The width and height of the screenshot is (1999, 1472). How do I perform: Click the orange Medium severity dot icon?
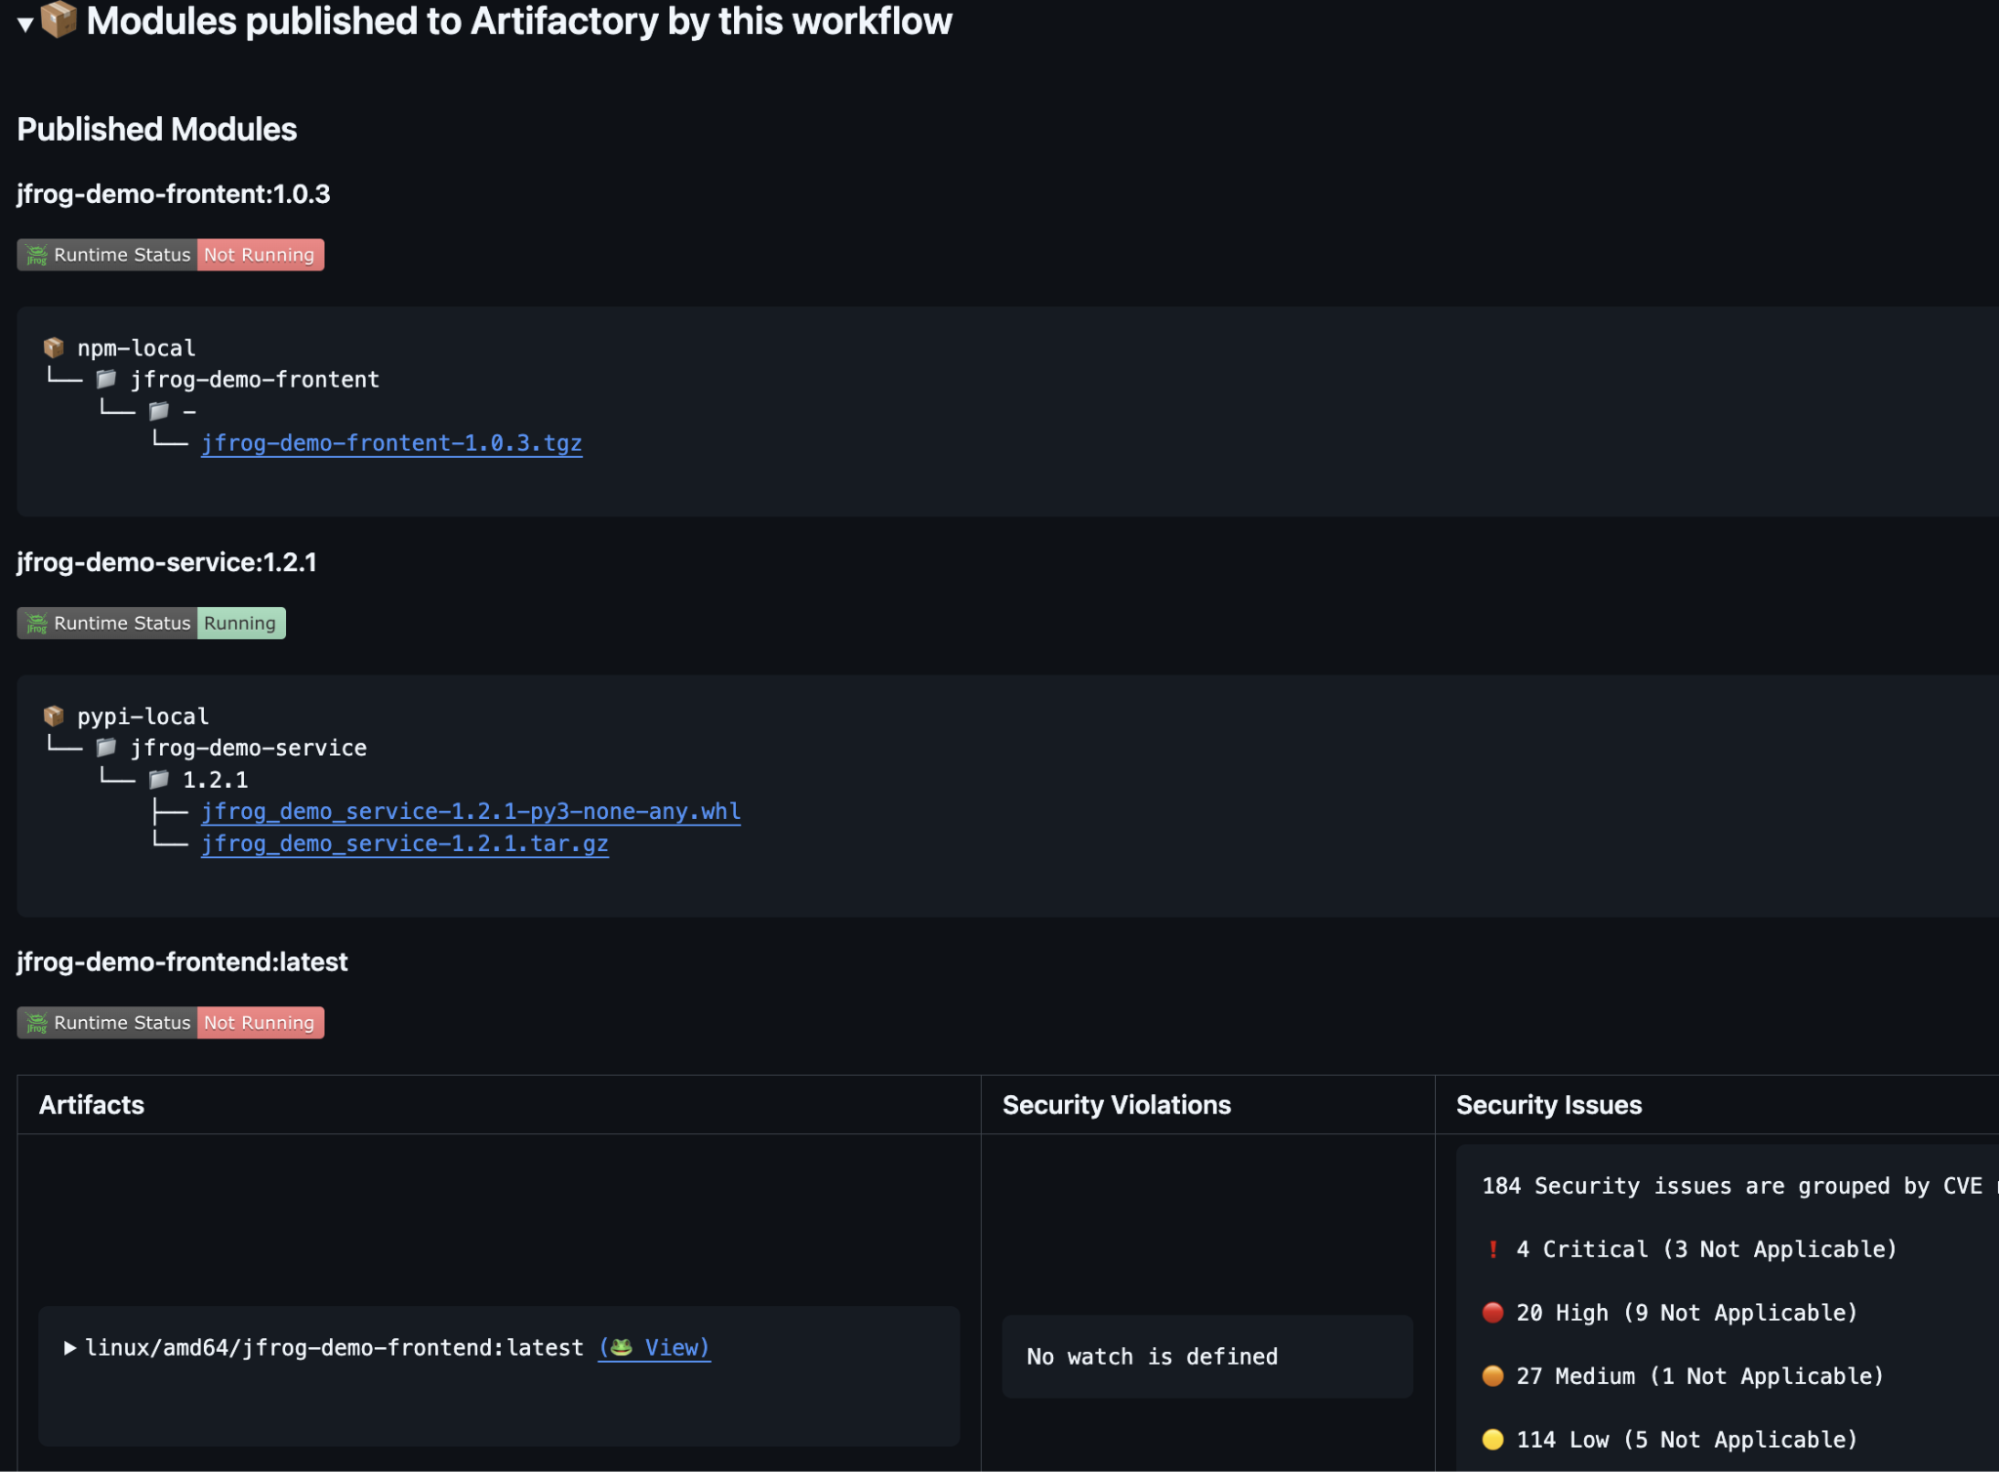1492,1375
